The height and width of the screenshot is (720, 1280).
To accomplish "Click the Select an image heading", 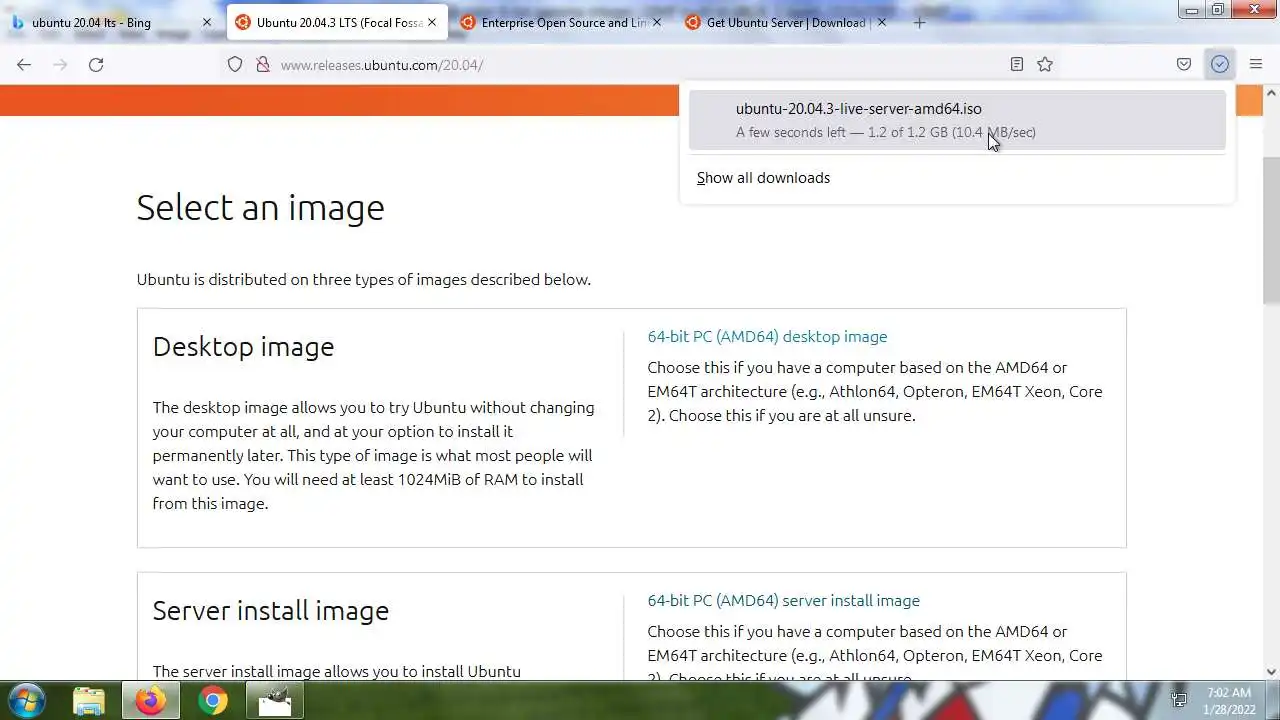I will tap(260, 208).
